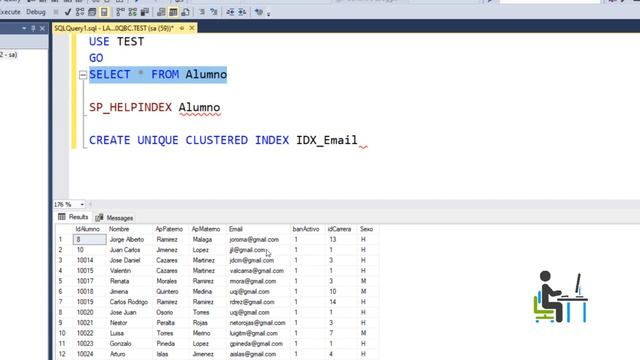Screen dimensions: 640x360
Task: Close the SQLQuery1.sql tab
Action: (192, 28)
